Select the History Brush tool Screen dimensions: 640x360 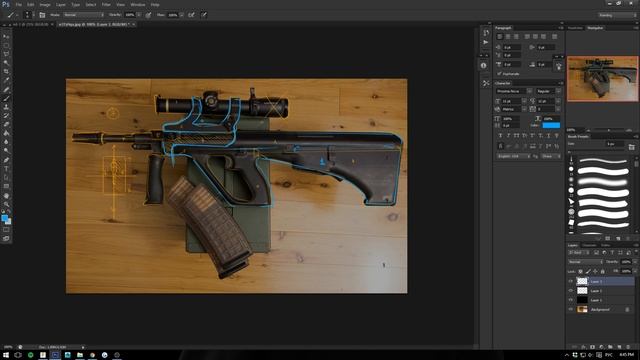(6, 116)
